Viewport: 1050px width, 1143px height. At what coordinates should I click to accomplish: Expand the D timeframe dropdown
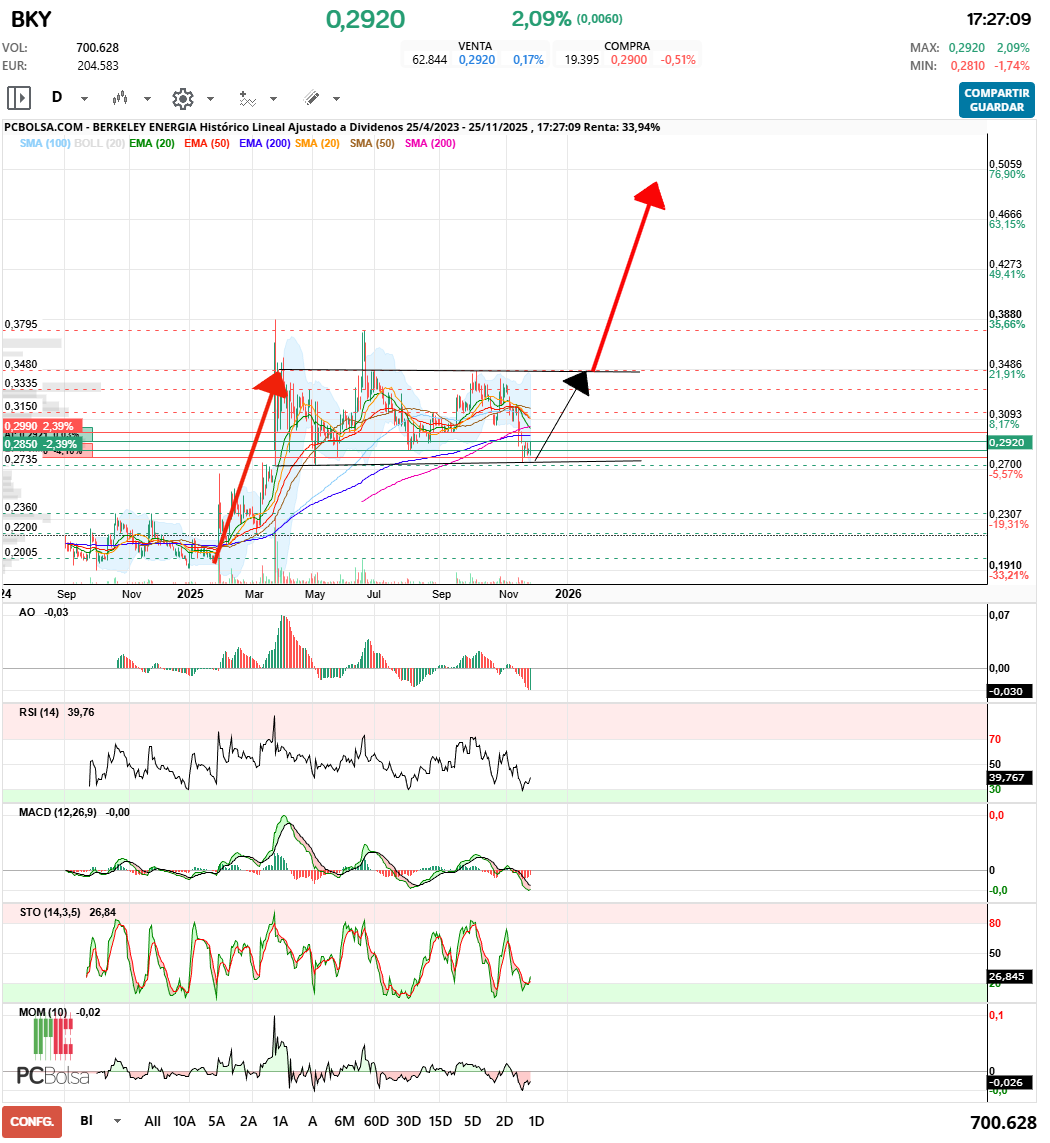coord(84,99)
